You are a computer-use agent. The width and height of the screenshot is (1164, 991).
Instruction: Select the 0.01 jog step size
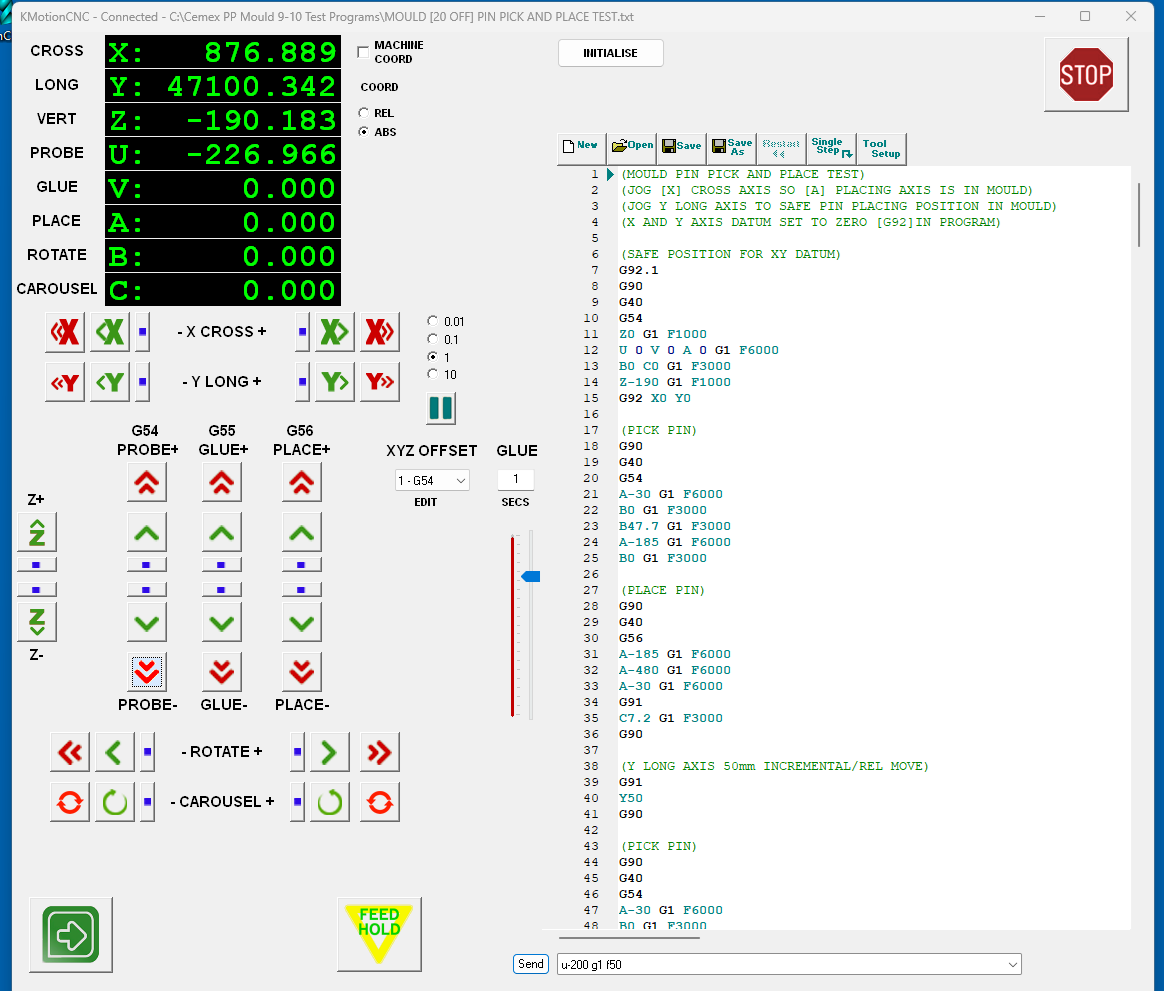coord(432,322)
